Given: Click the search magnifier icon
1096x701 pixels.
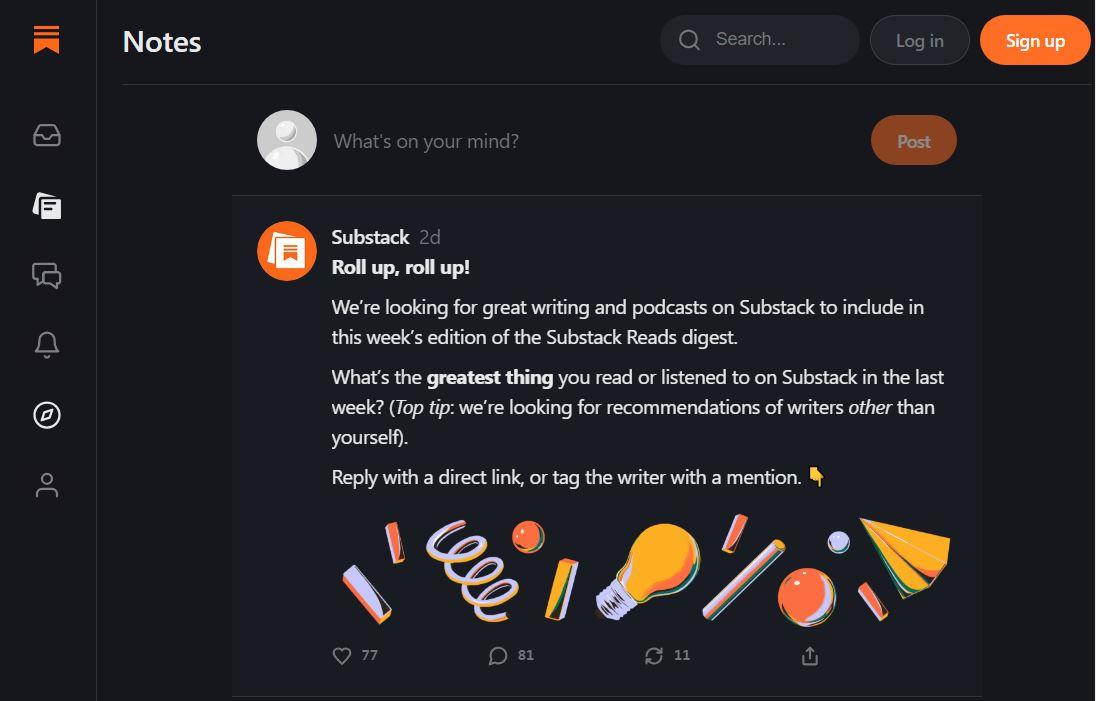Looking at the screenshot, I should coord(690,40).
